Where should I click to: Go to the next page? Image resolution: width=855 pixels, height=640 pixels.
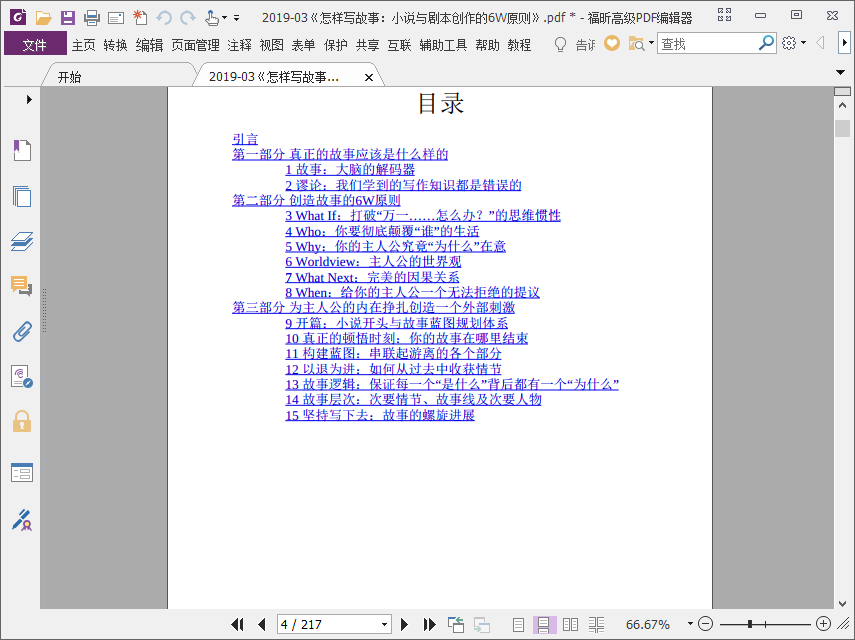click(404, 624)
